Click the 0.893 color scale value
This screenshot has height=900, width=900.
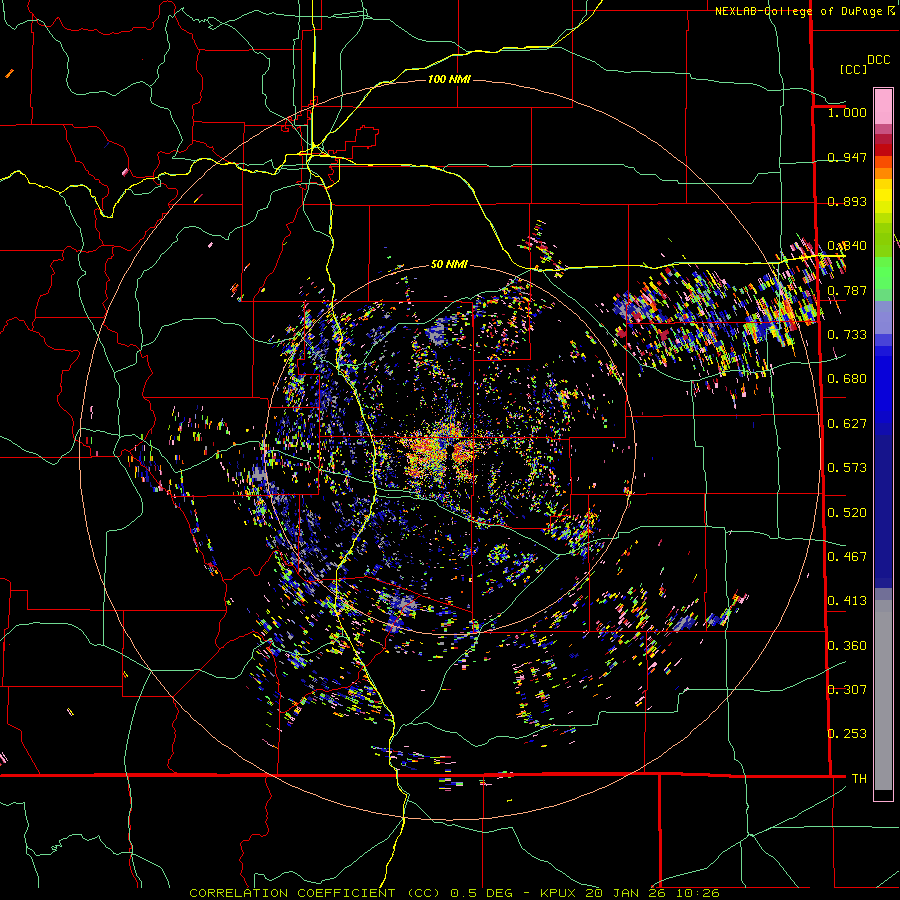click(847, 201)
